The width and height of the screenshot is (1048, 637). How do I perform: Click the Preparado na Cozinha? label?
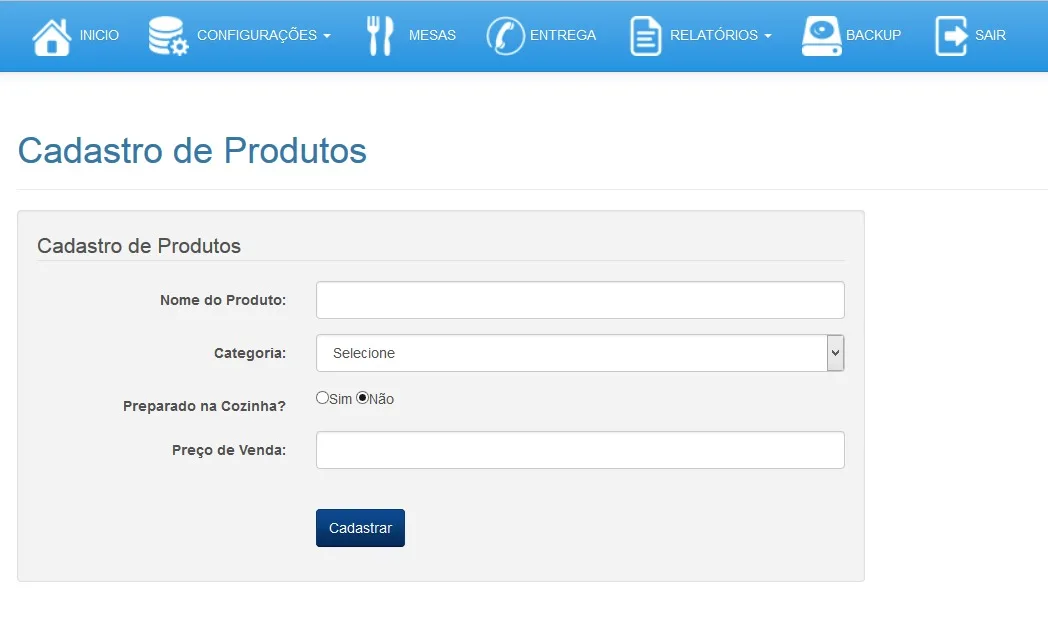[x=205, y=406]
